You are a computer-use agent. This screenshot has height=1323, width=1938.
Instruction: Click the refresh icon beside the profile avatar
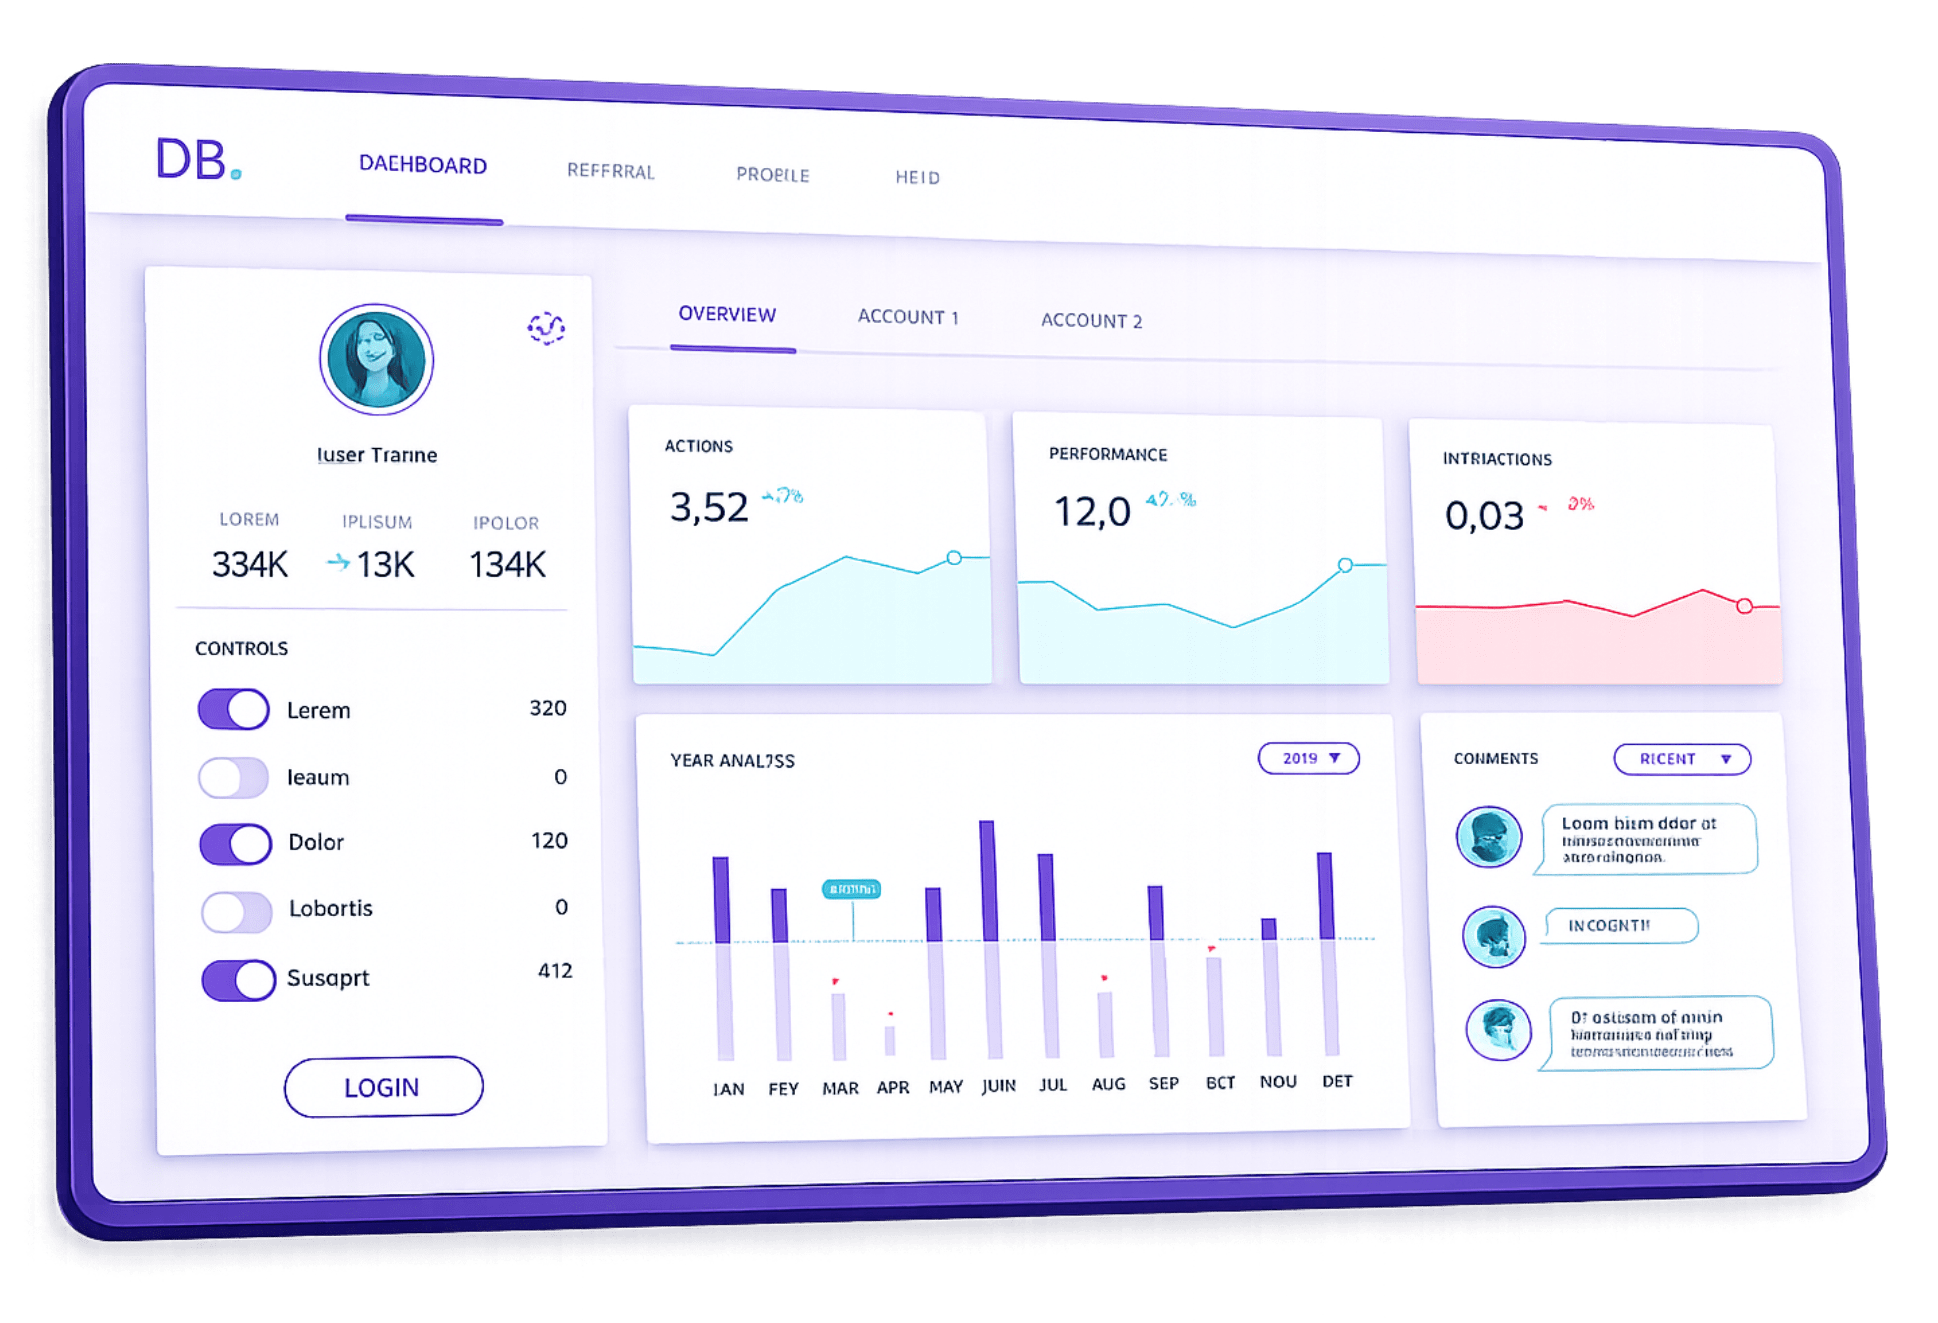[x=546, y=328]
